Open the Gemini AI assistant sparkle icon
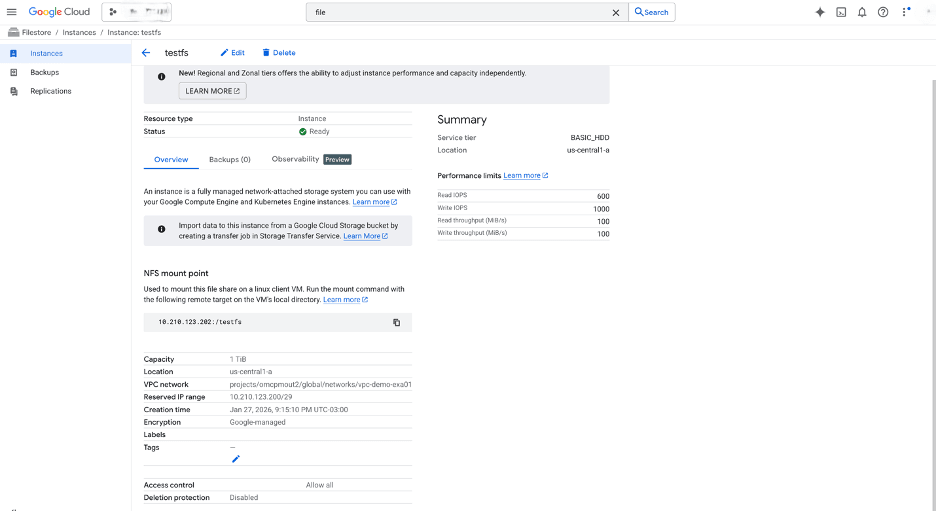The image size is (936, 512). [820, 12]
